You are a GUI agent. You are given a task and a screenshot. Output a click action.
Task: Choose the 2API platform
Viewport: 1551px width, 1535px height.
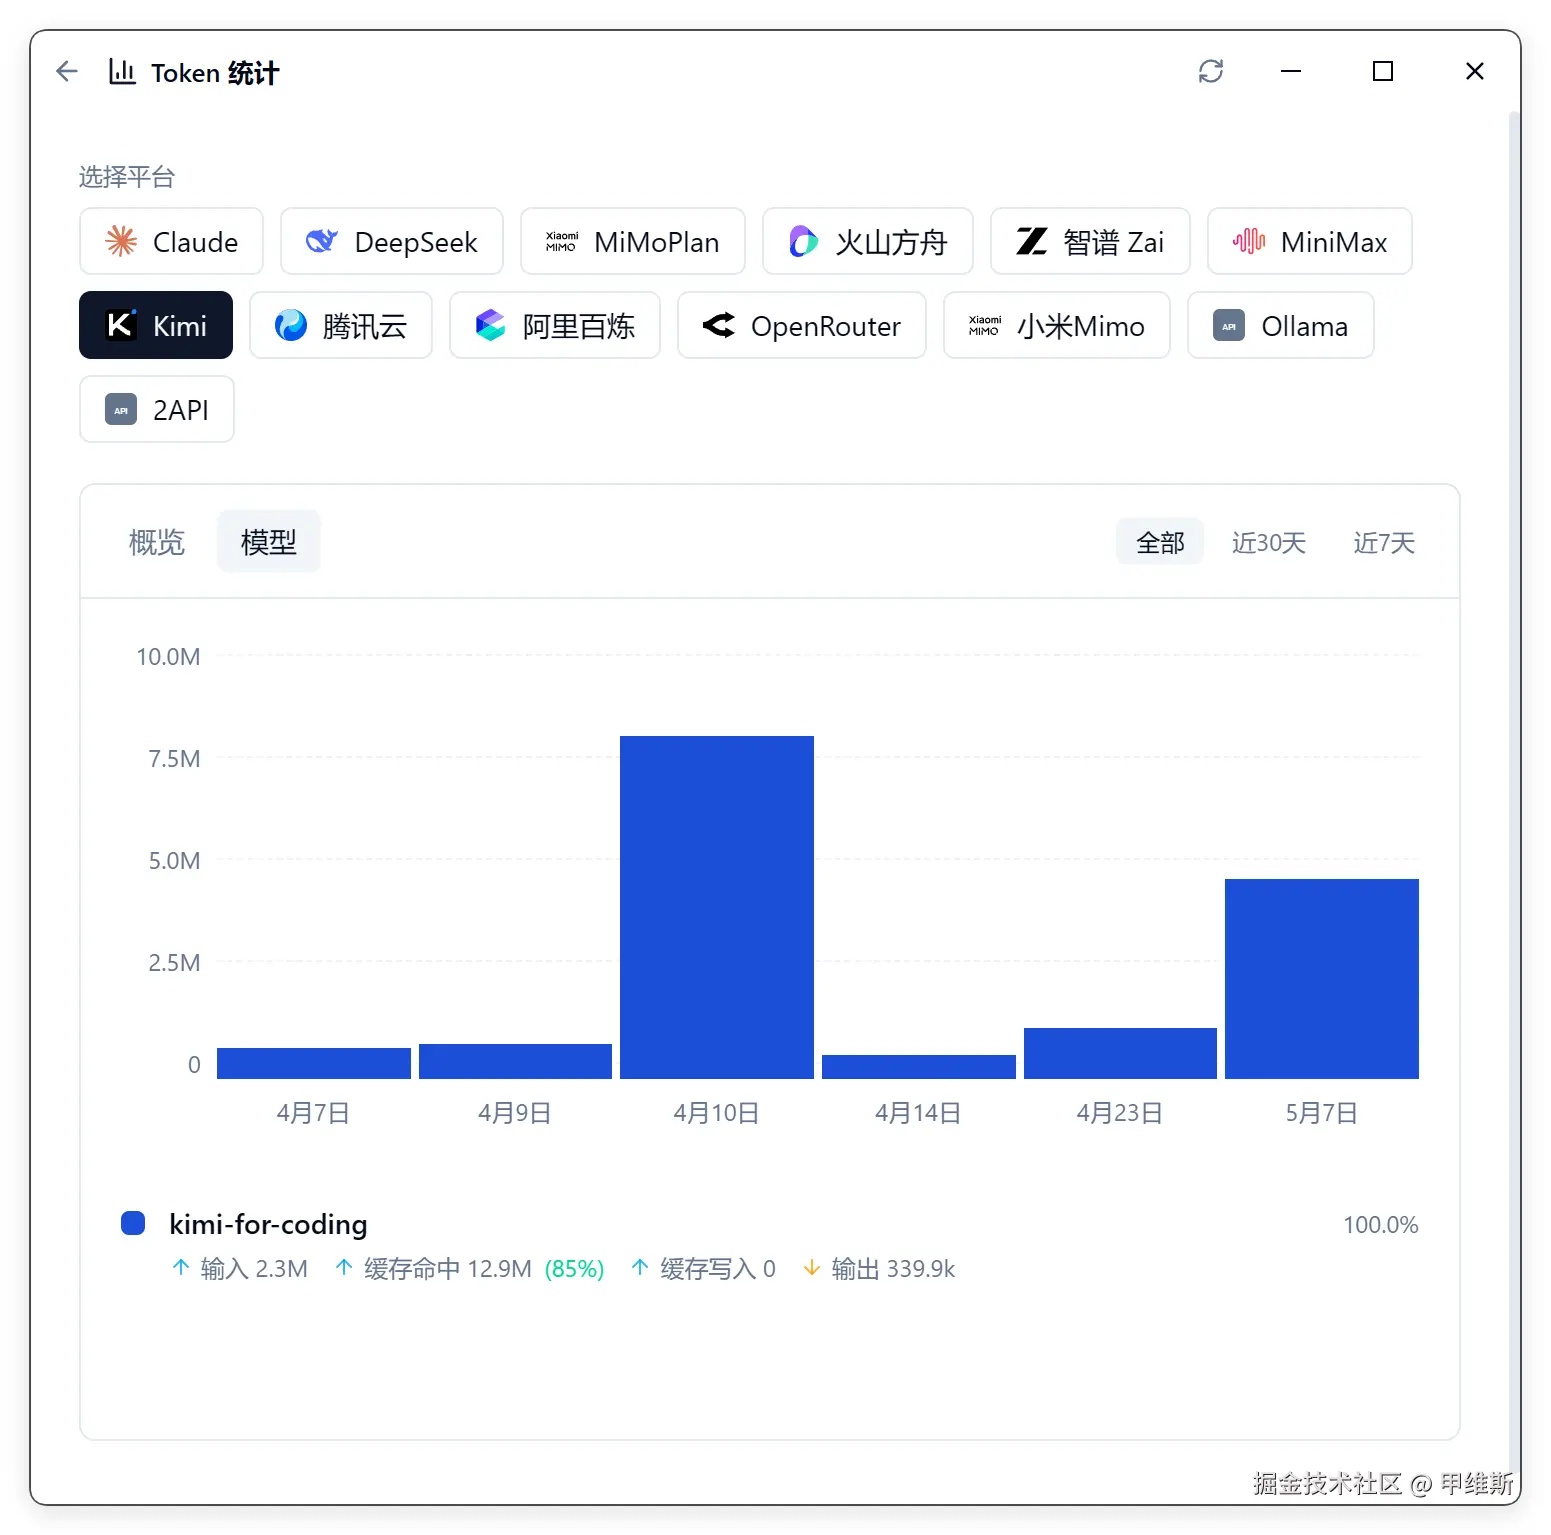tap(157, 409)
